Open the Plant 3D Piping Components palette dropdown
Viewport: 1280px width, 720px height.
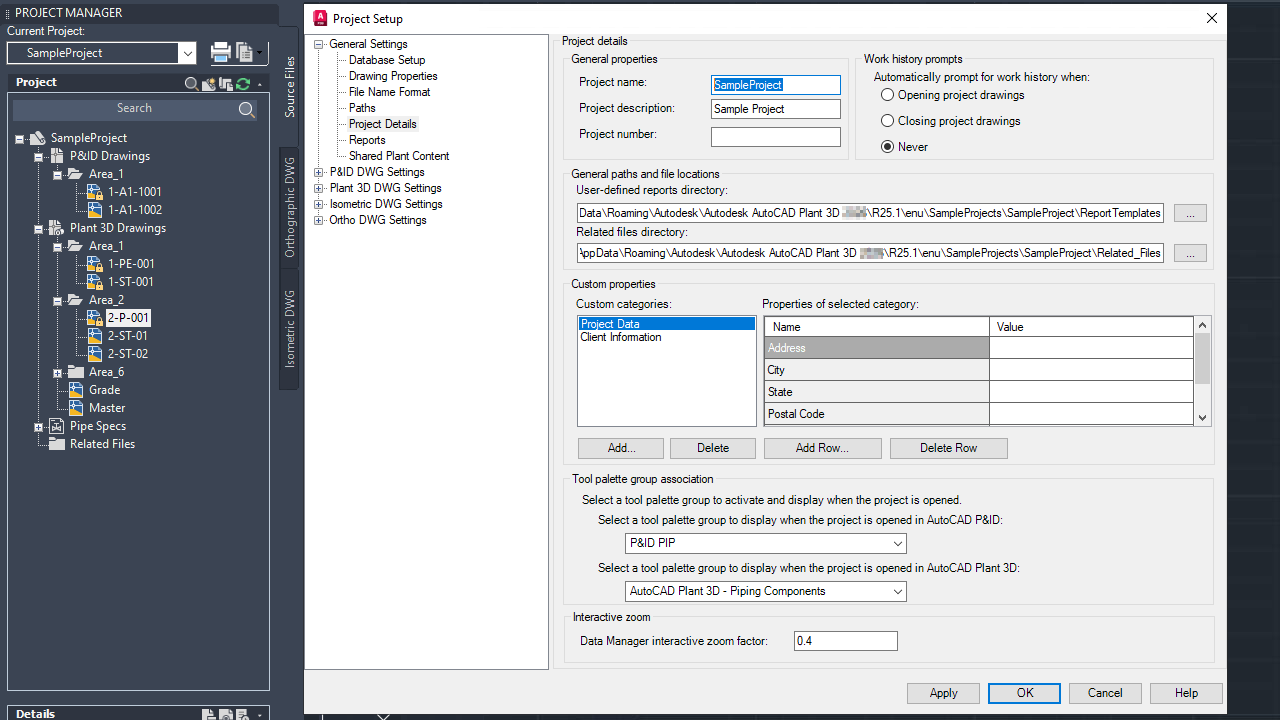(x=897, y=591)
